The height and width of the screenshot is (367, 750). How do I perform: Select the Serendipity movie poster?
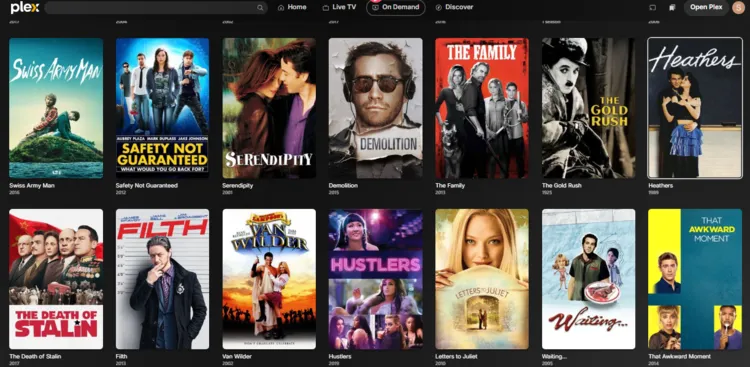(x=269, y=108)
